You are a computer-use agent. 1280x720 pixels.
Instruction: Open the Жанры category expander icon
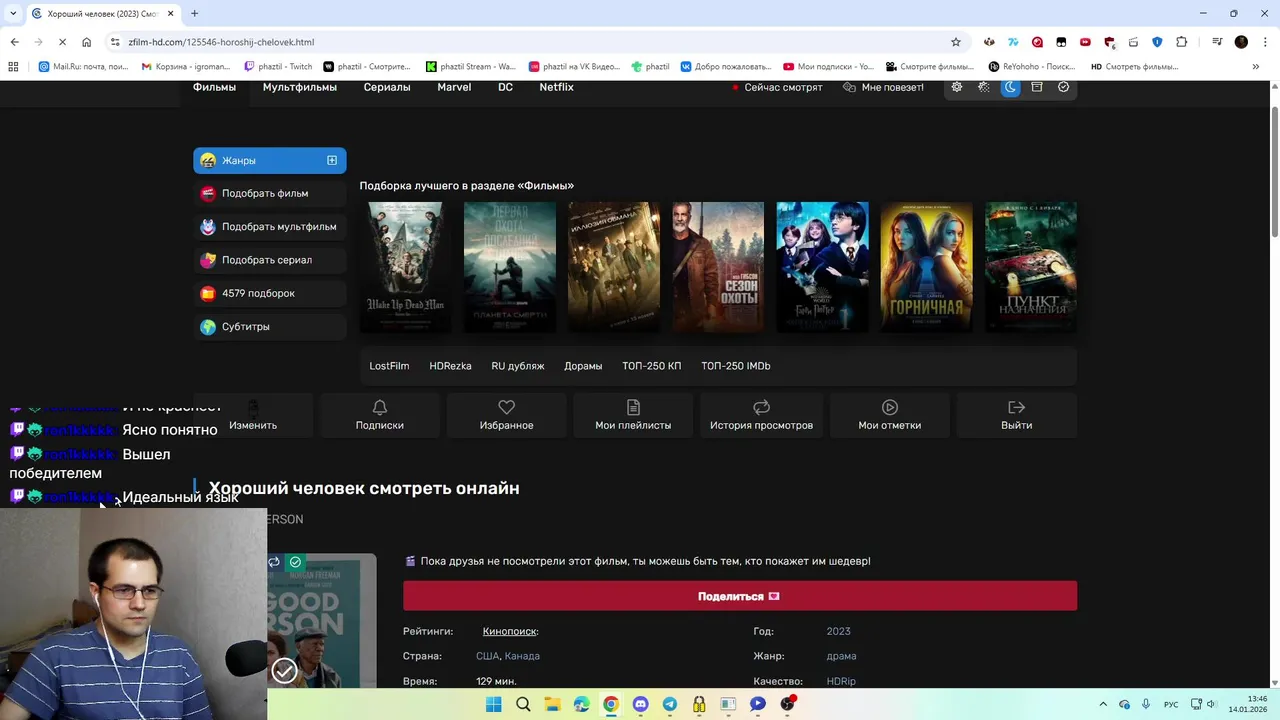coord(332,160)
